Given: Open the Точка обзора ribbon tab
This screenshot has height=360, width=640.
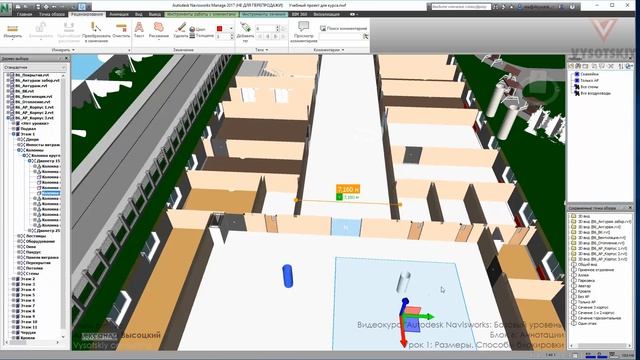Looking at the screenshot, I should pos(52,14).
